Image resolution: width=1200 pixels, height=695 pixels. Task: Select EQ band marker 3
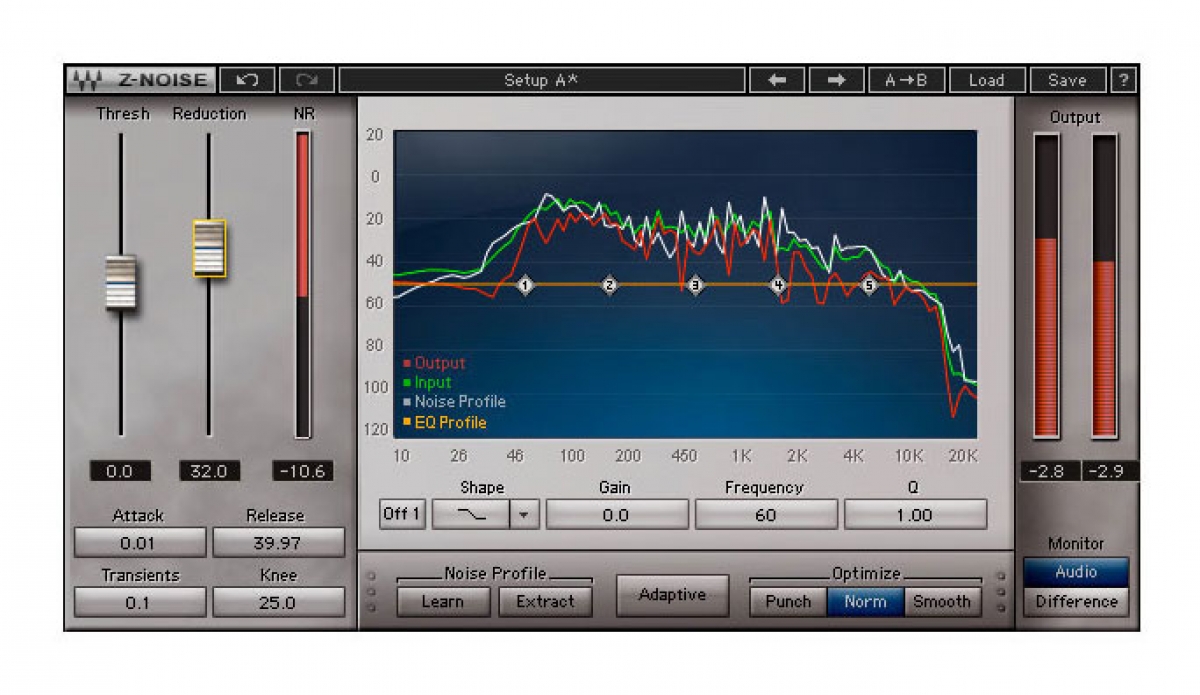696,285
